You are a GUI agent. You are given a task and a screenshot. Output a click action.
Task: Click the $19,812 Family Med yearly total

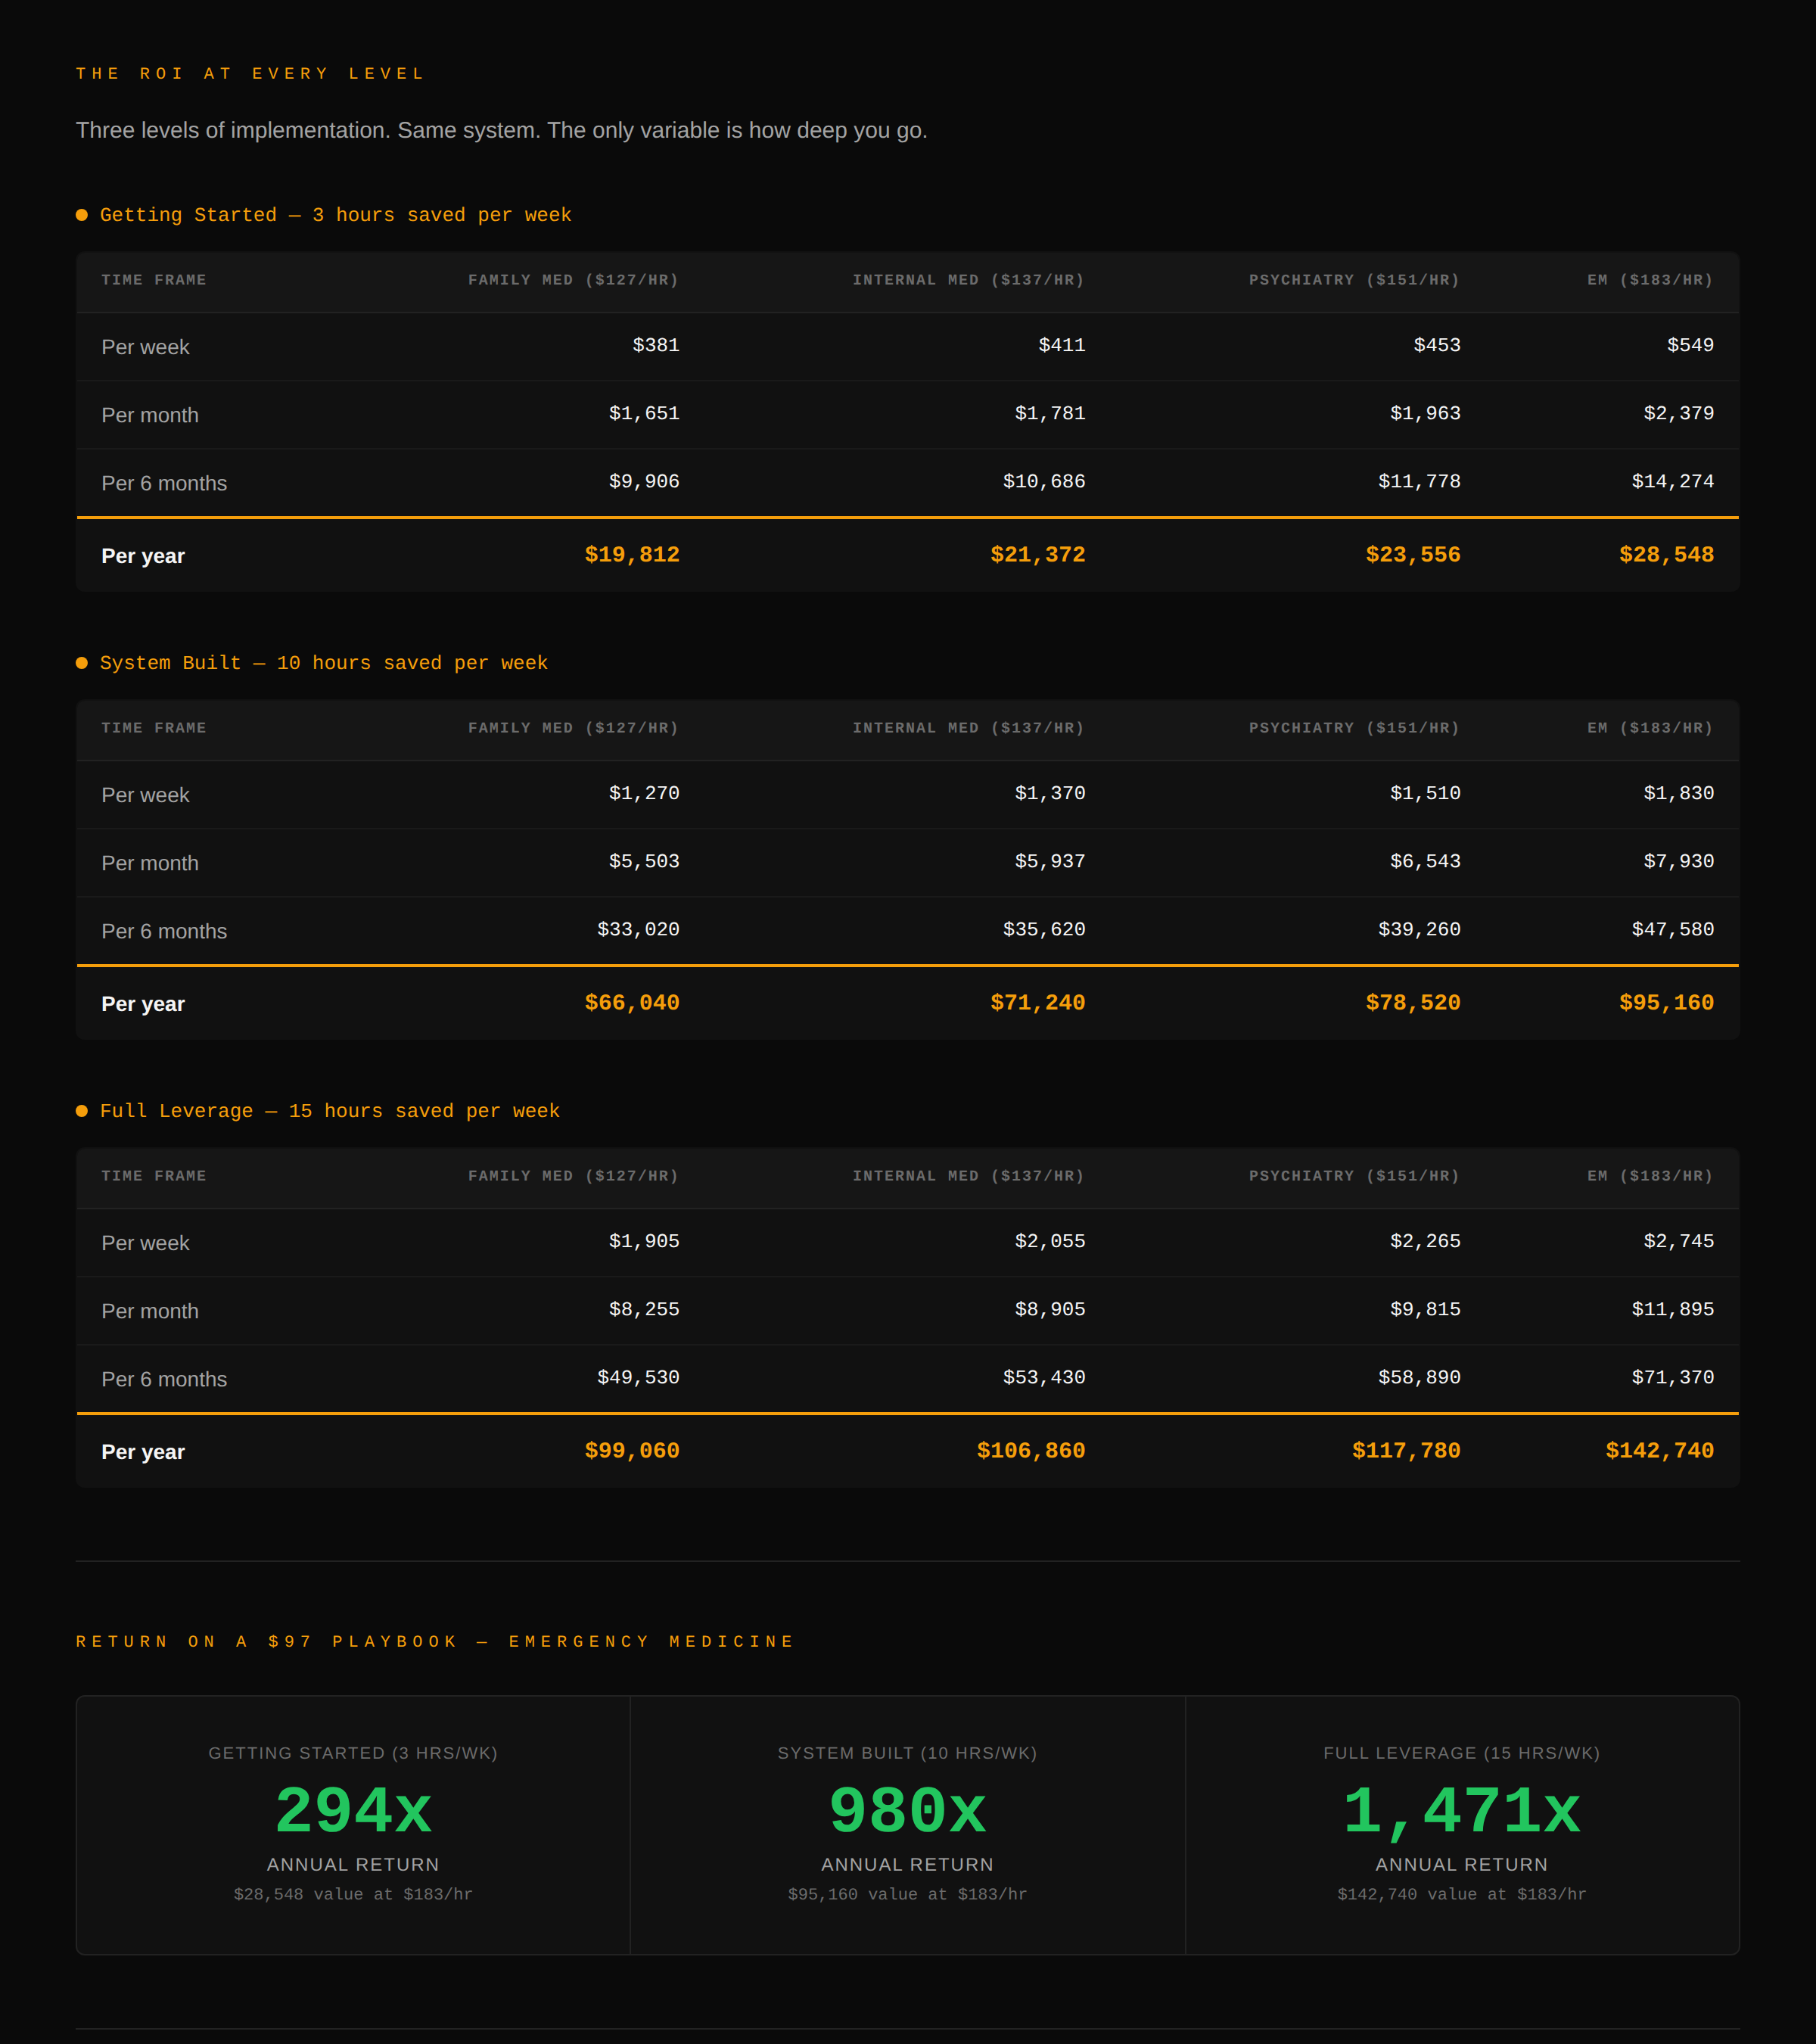click(632, 555)
